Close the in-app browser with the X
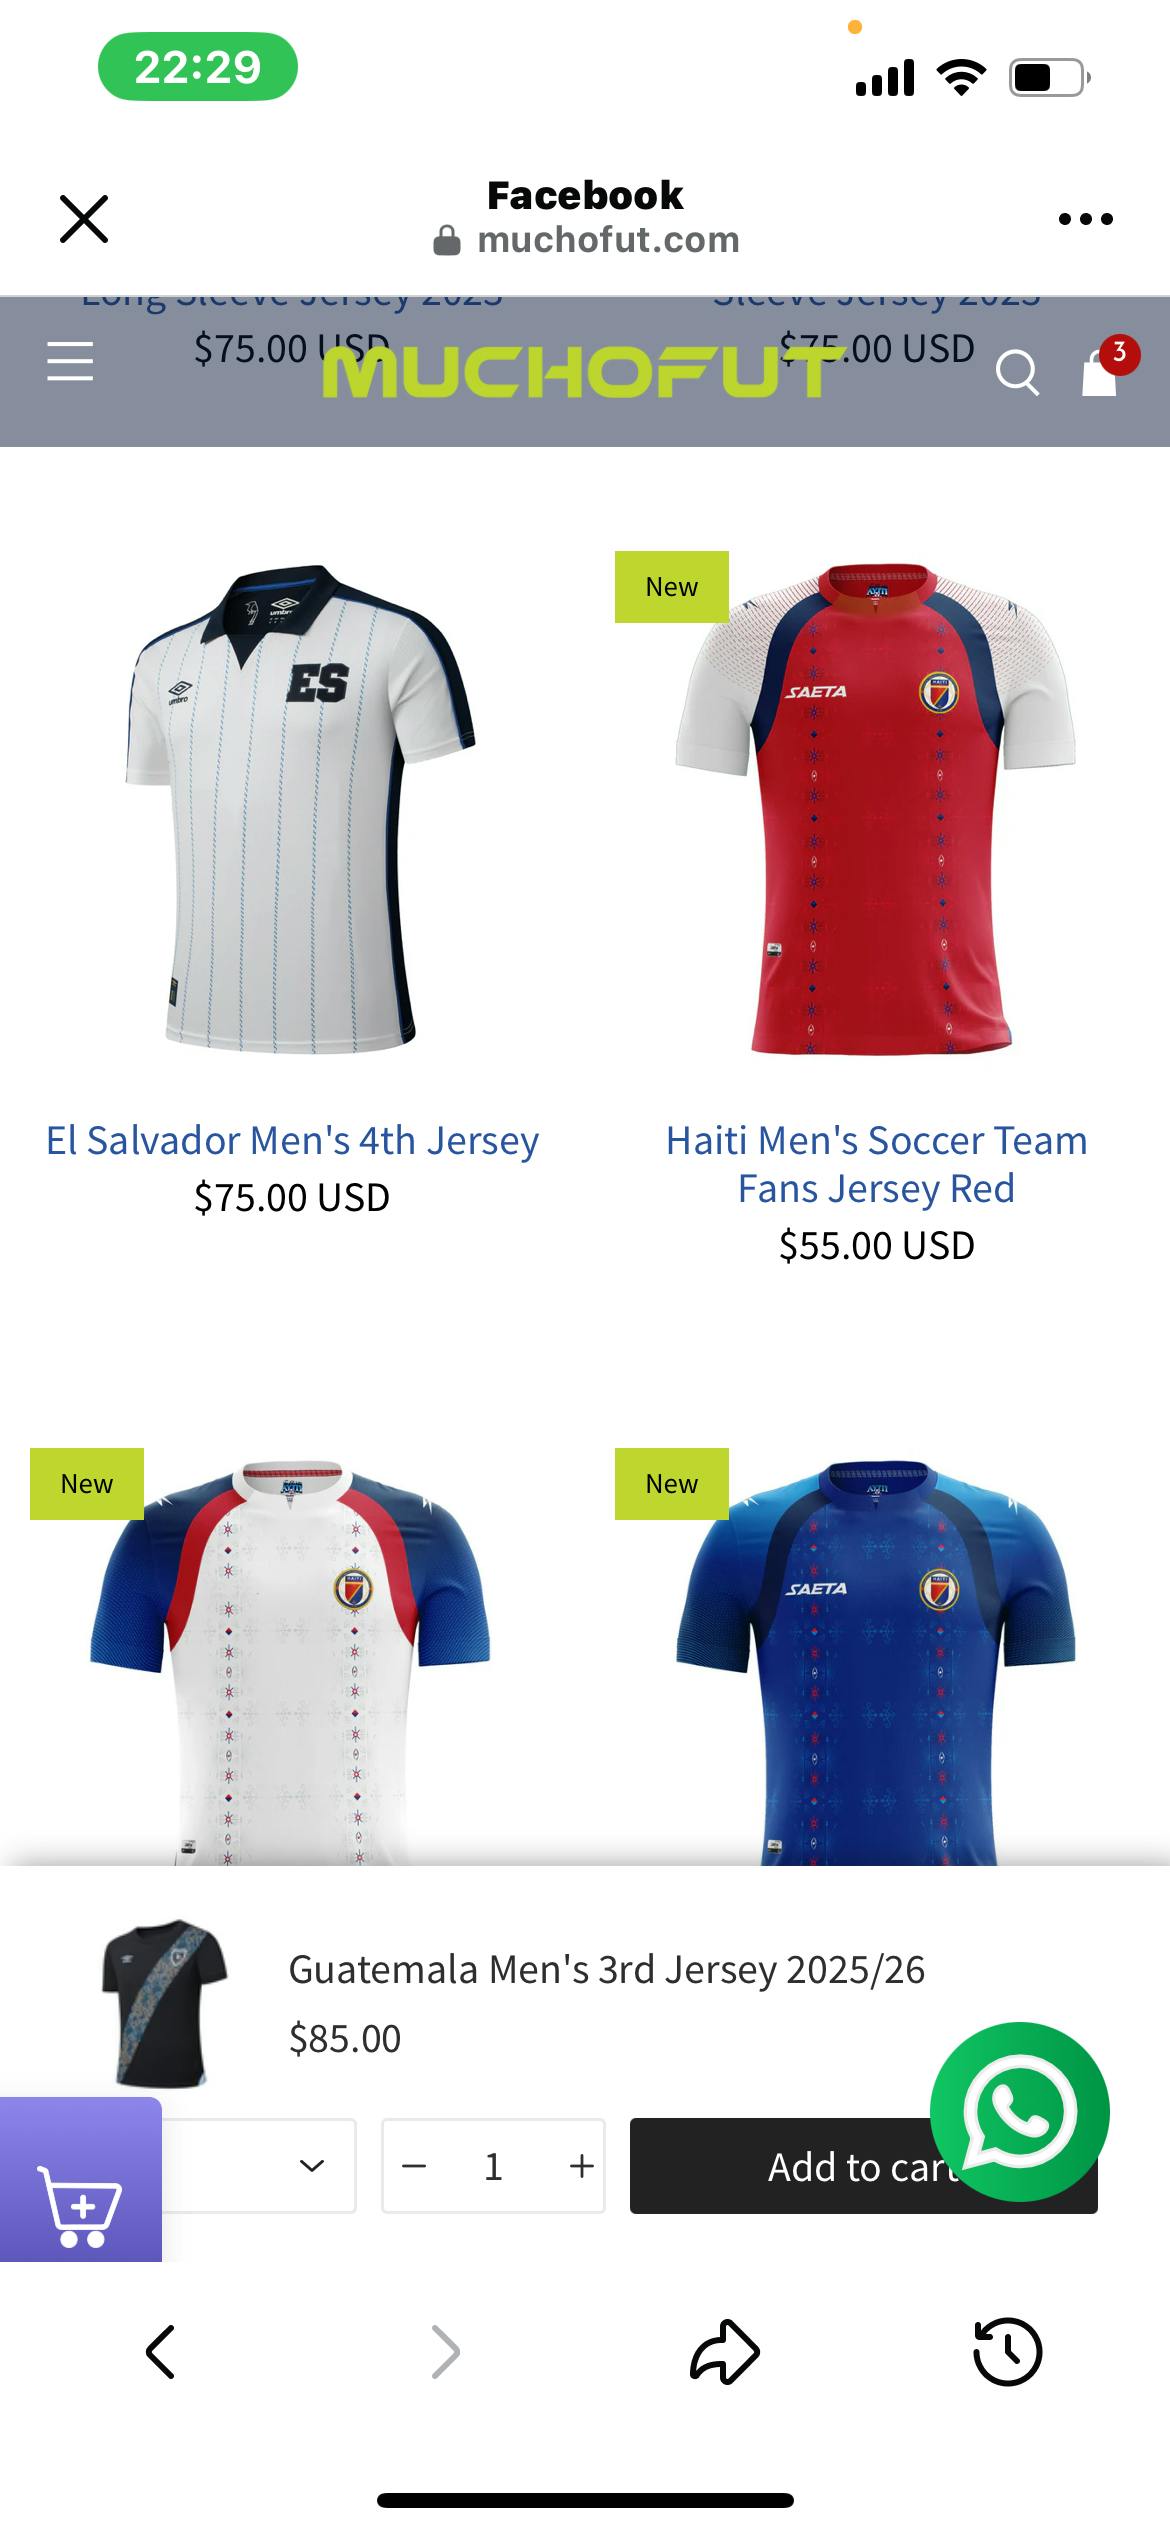Image resolution: width=1170 pixels, height=2532 pixels. [x=84, y=219]
